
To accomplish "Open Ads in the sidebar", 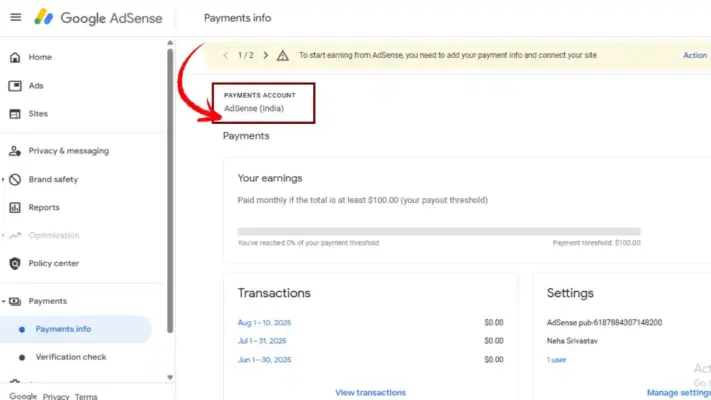I will pos(36,86).
